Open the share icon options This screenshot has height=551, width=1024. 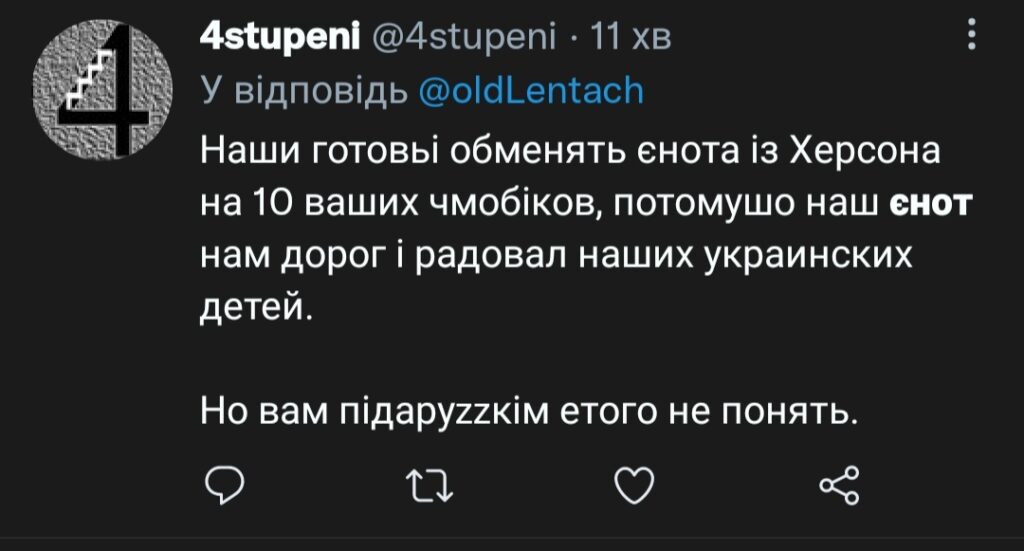[839, 485]
